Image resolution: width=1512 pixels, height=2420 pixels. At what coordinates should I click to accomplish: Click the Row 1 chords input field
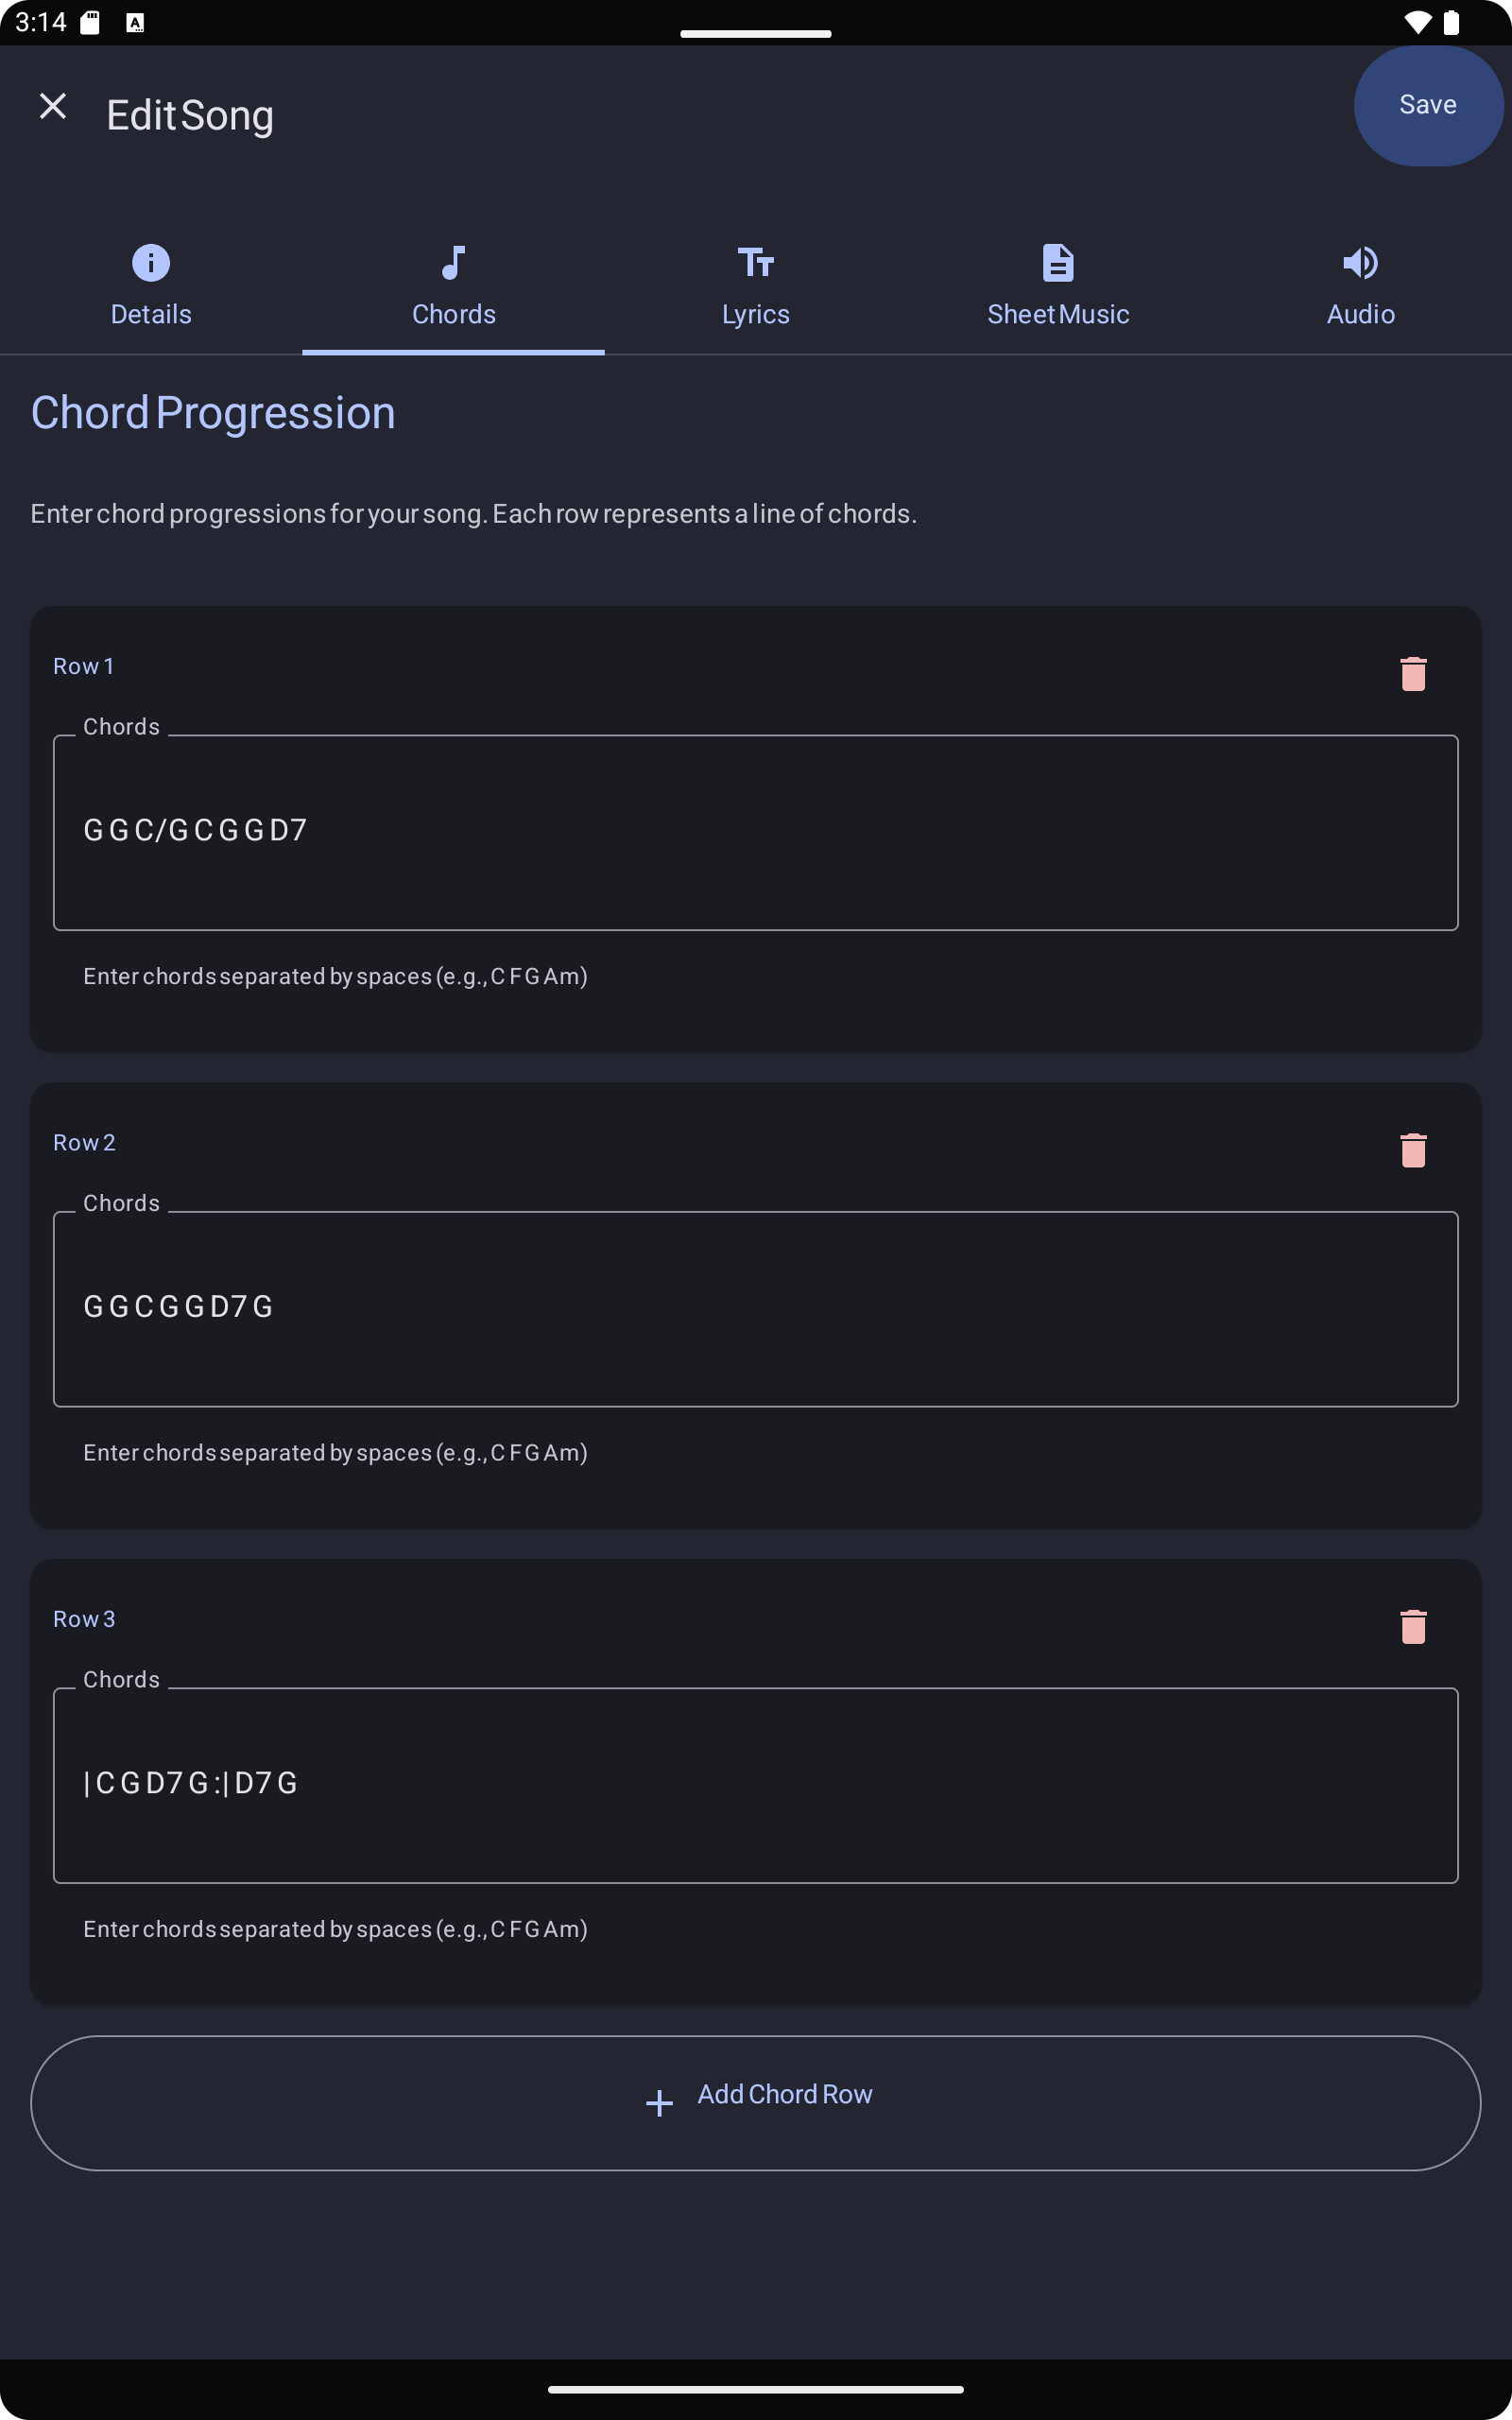[756, 831]
